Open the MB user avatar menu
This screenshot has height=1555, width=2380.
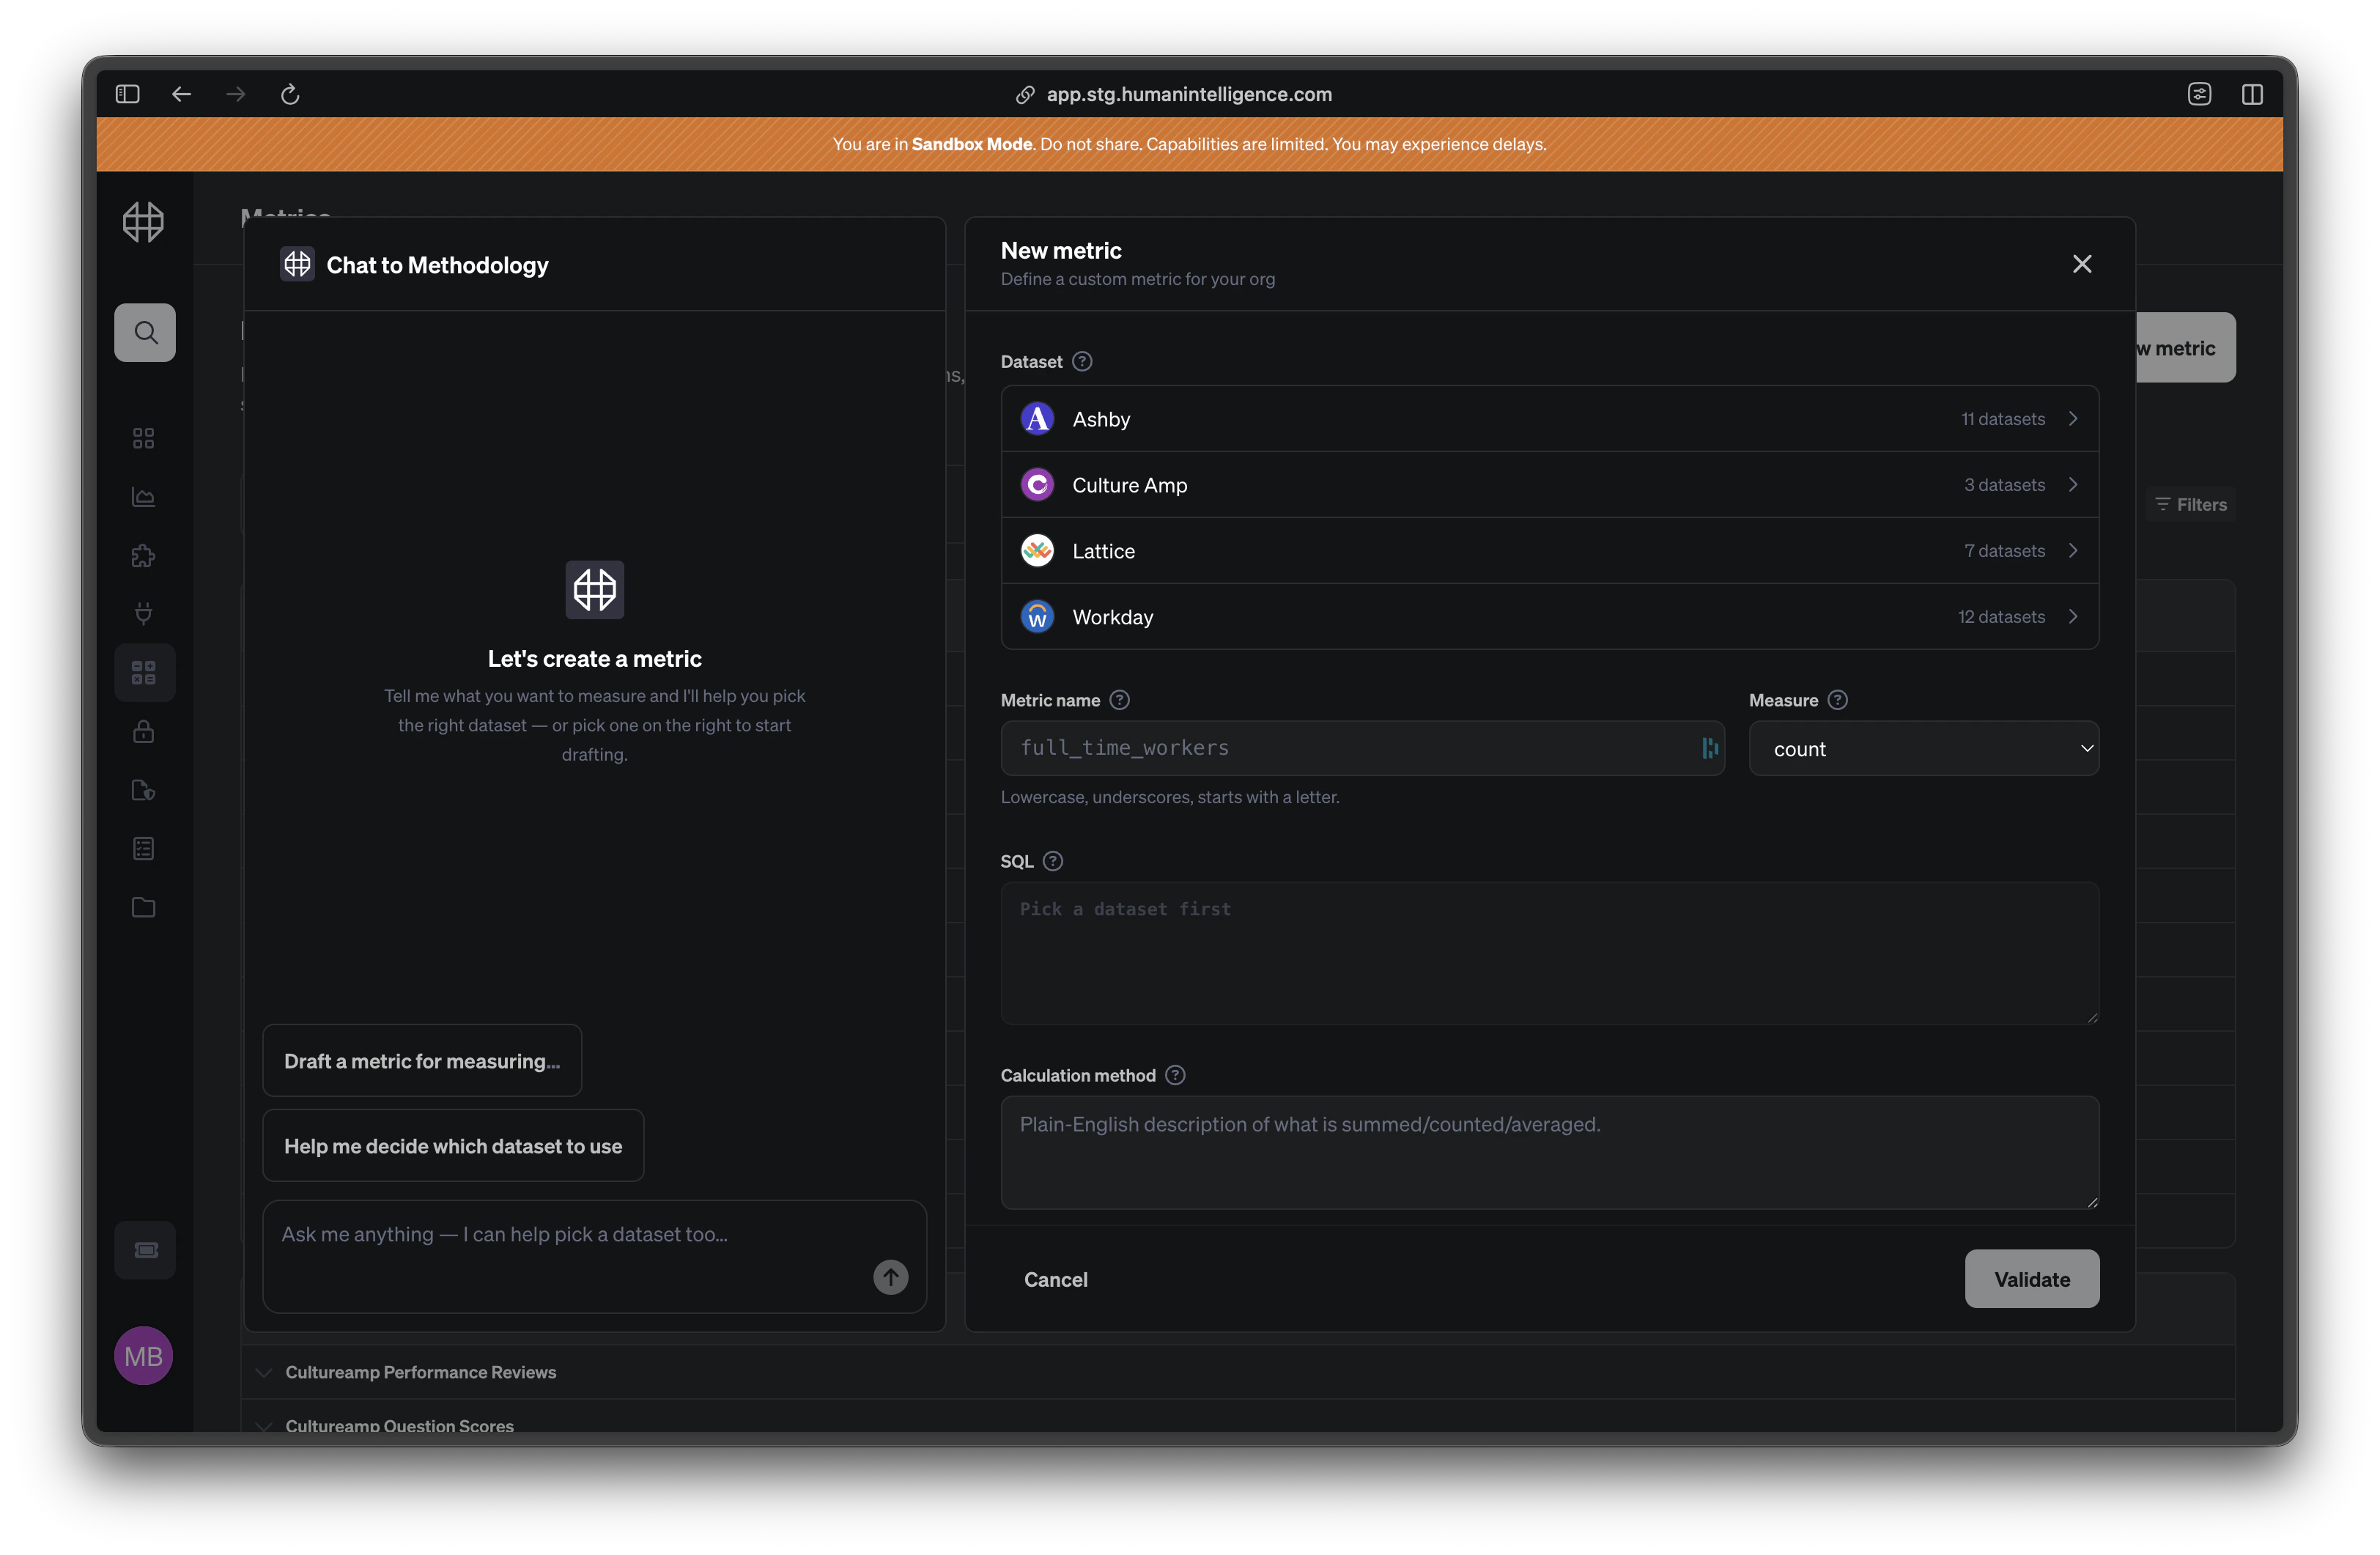(144, 1356)
